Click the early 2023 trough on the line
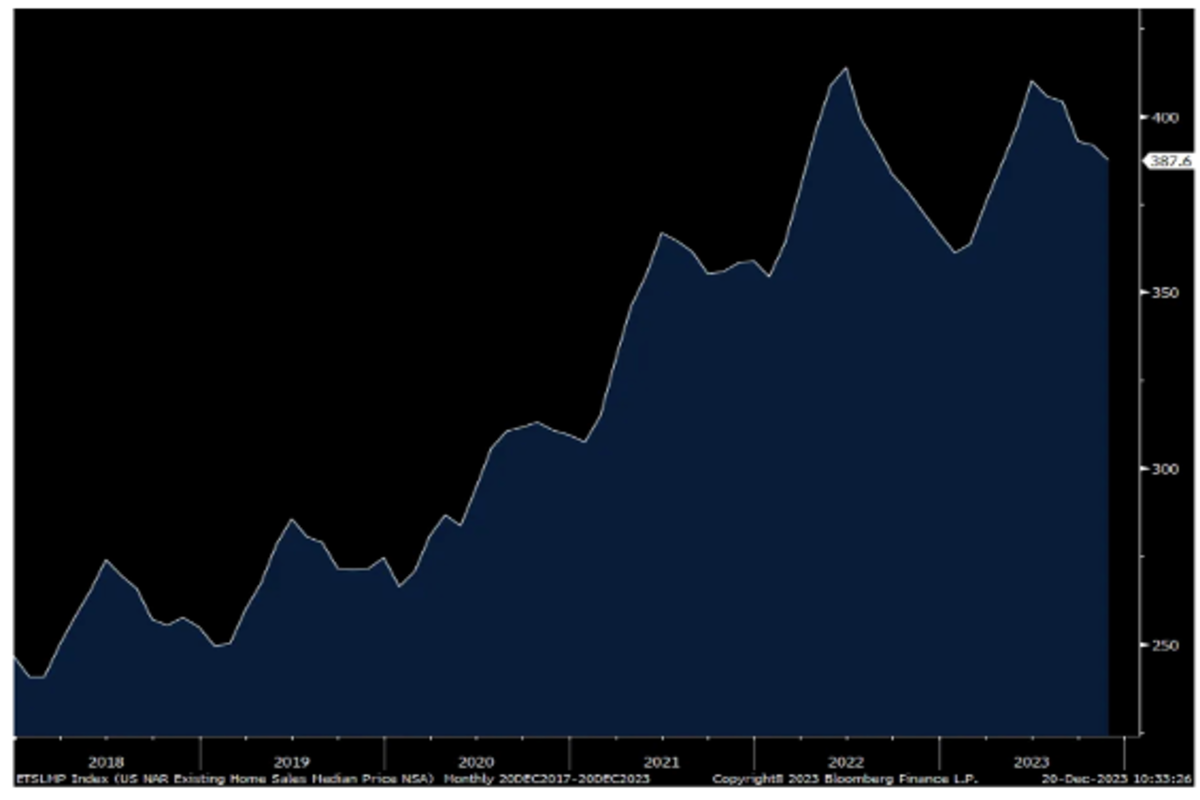 (x=955, y=253)
